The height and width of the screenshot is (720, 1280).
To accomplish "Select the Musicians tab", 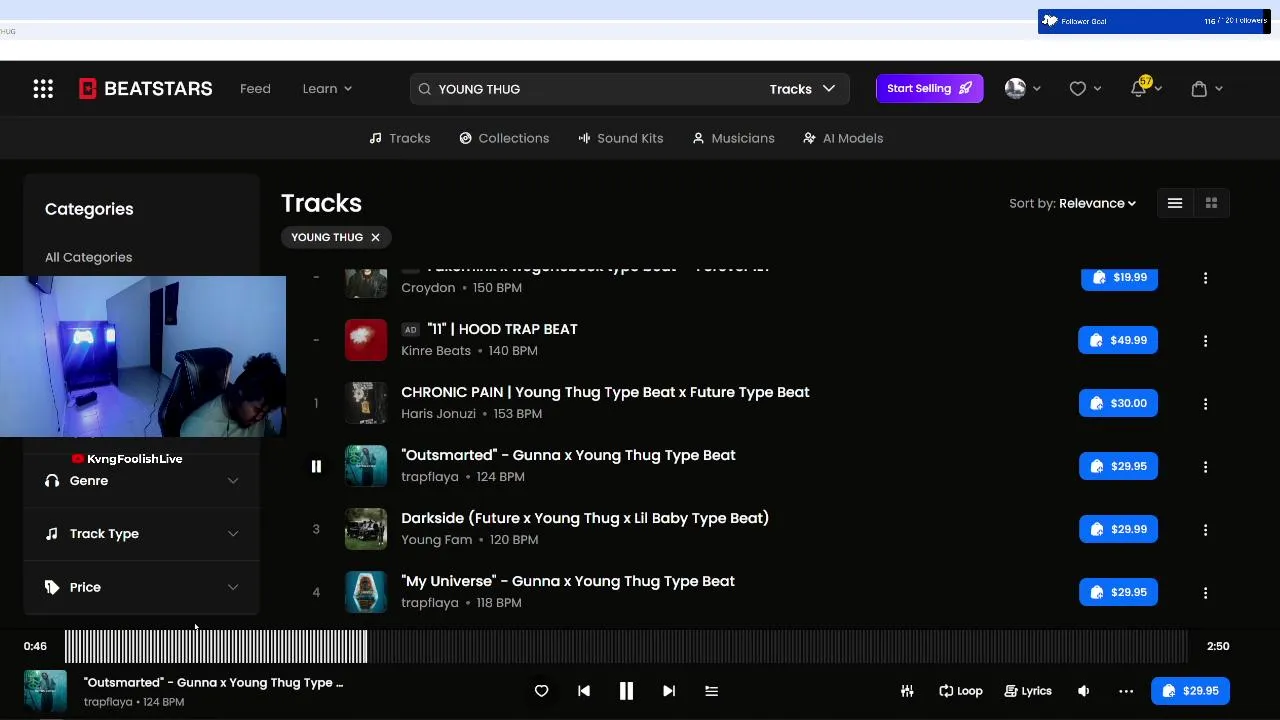I will 733,138.
